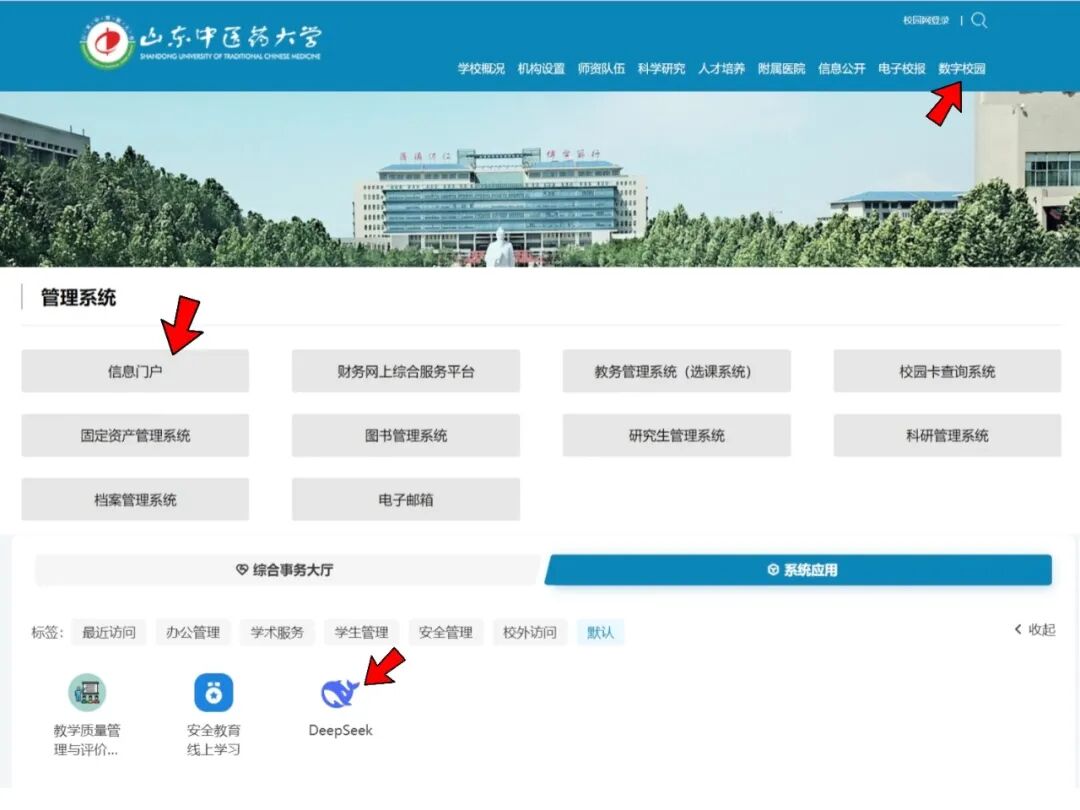Viewport: 1080px width, 810px height.
Task: Select the 默认 tag filter
Action: point(600,632)
